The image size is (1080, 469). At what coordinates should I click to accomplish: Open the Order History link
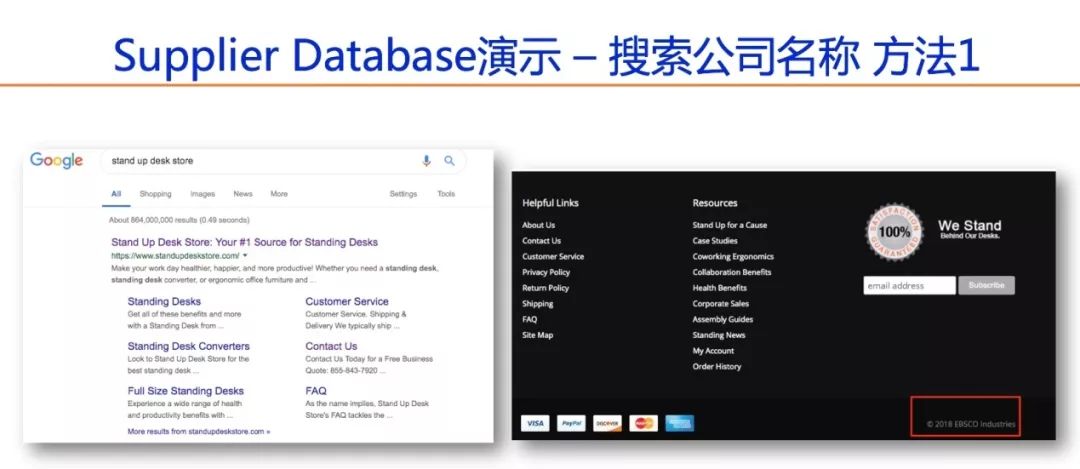tap(717, 367)
